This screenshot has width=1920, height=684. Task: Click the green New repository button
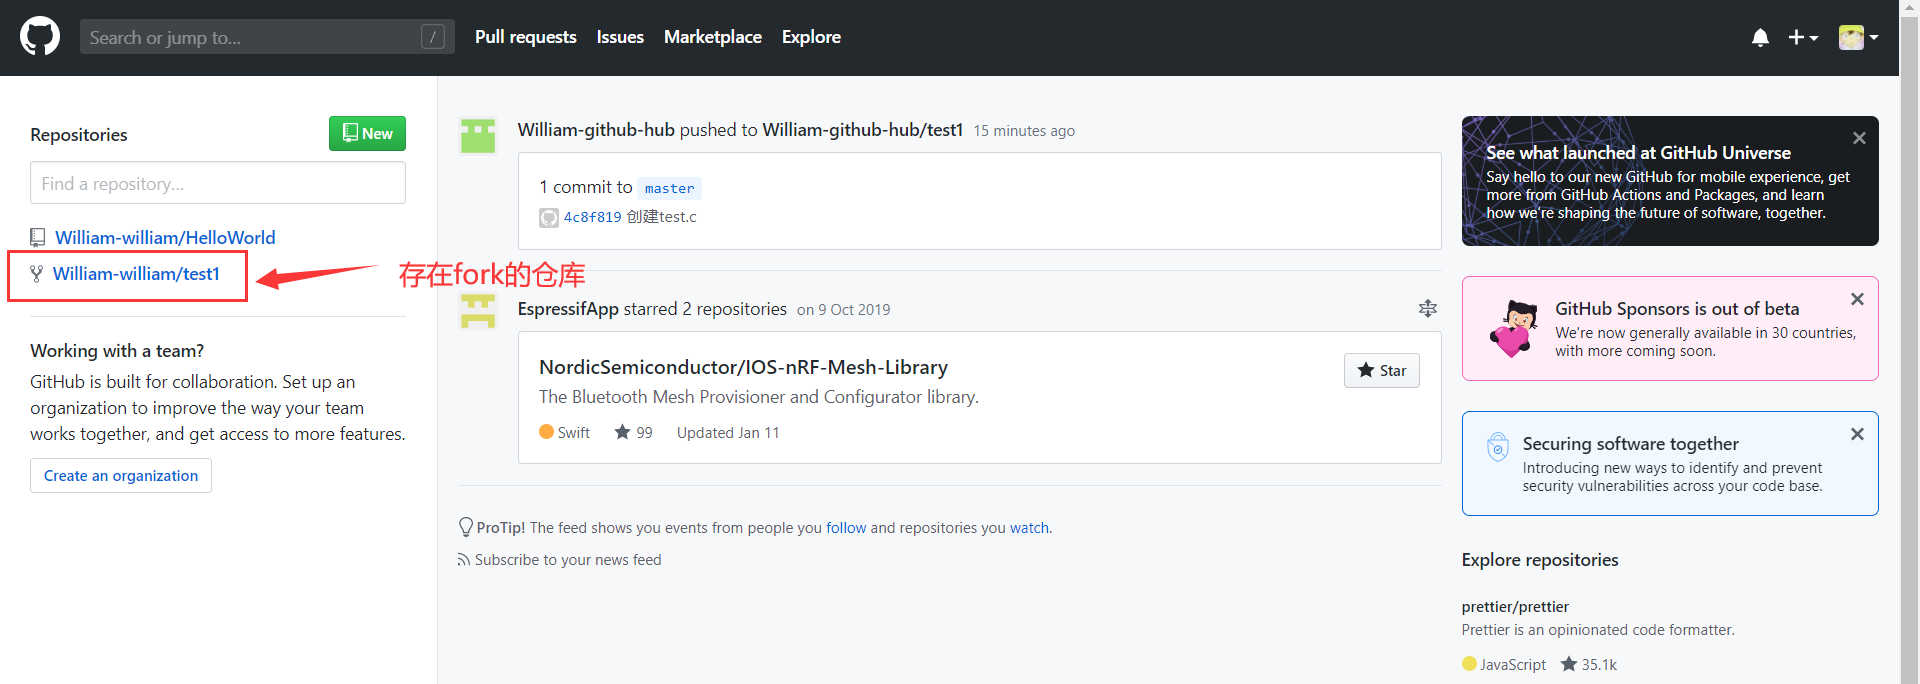click(367, 133)
